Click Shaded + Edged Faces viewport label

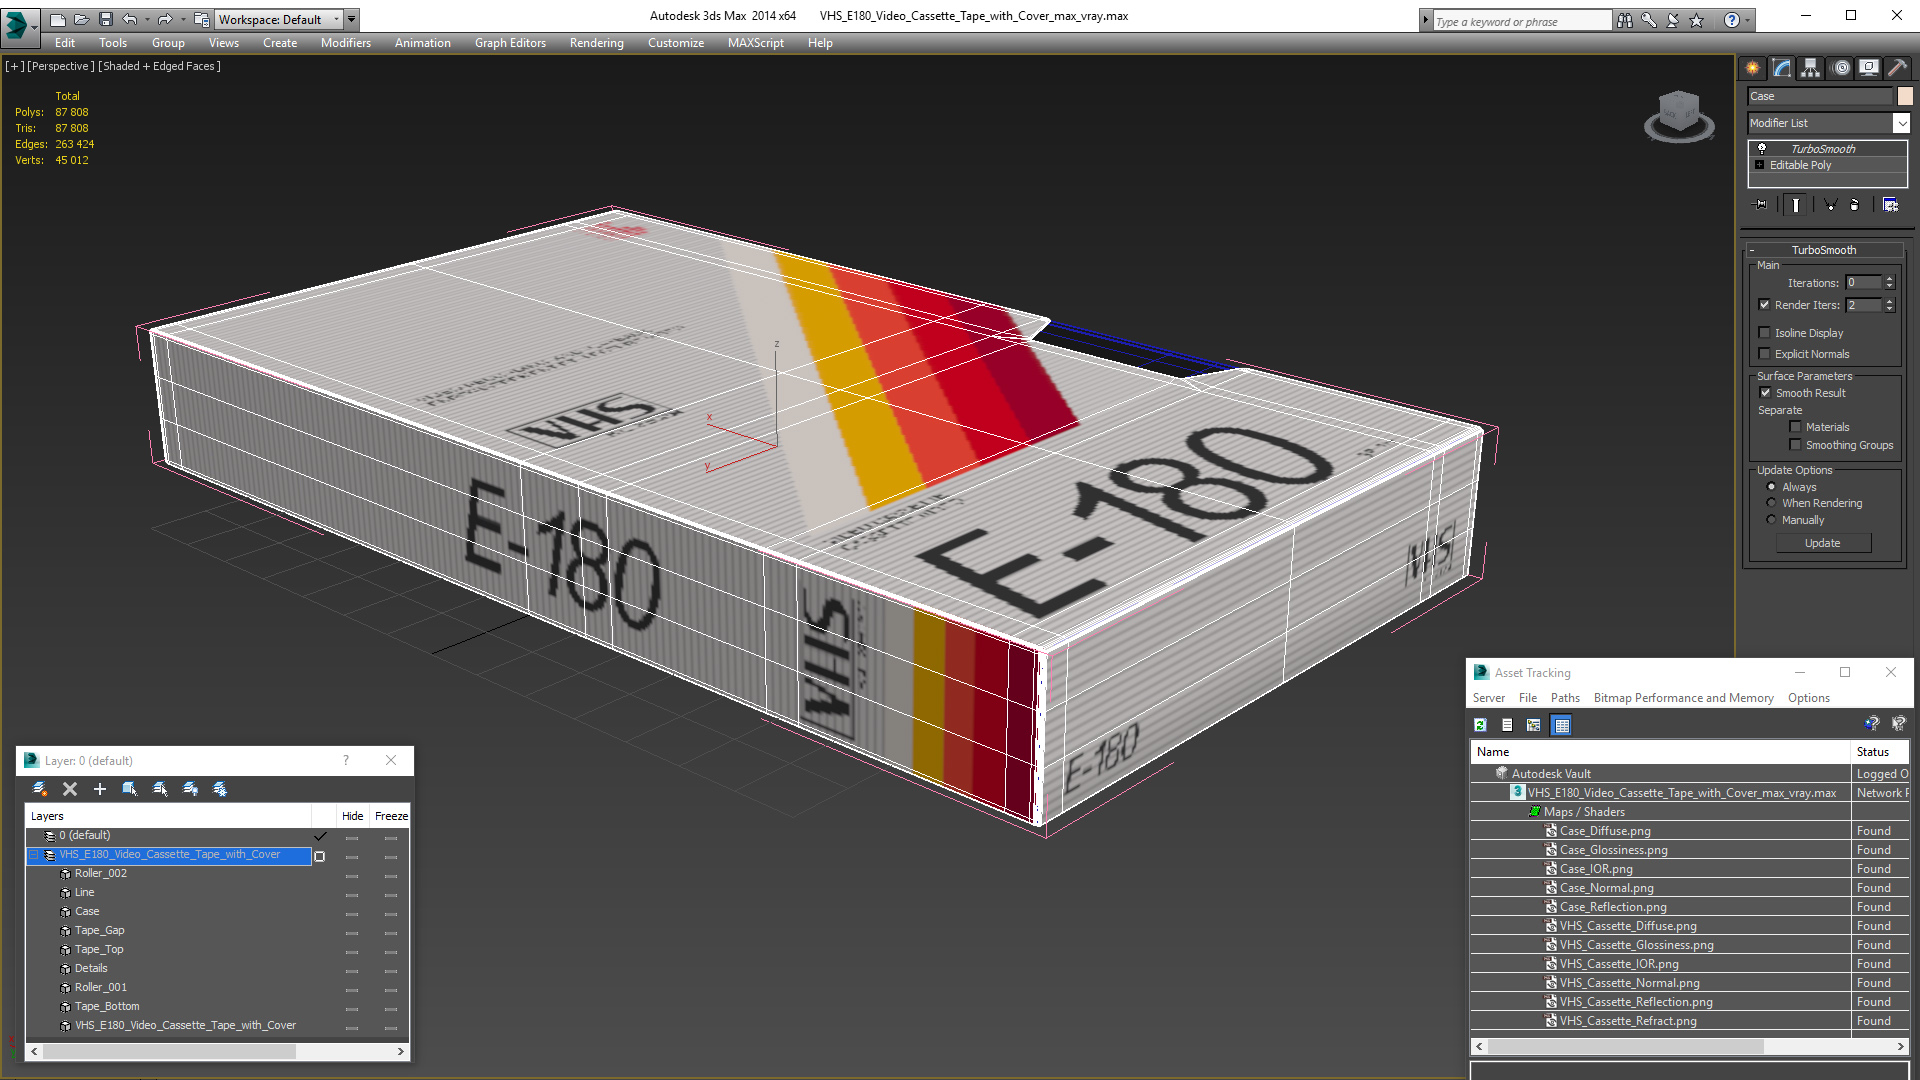(159, 66)
